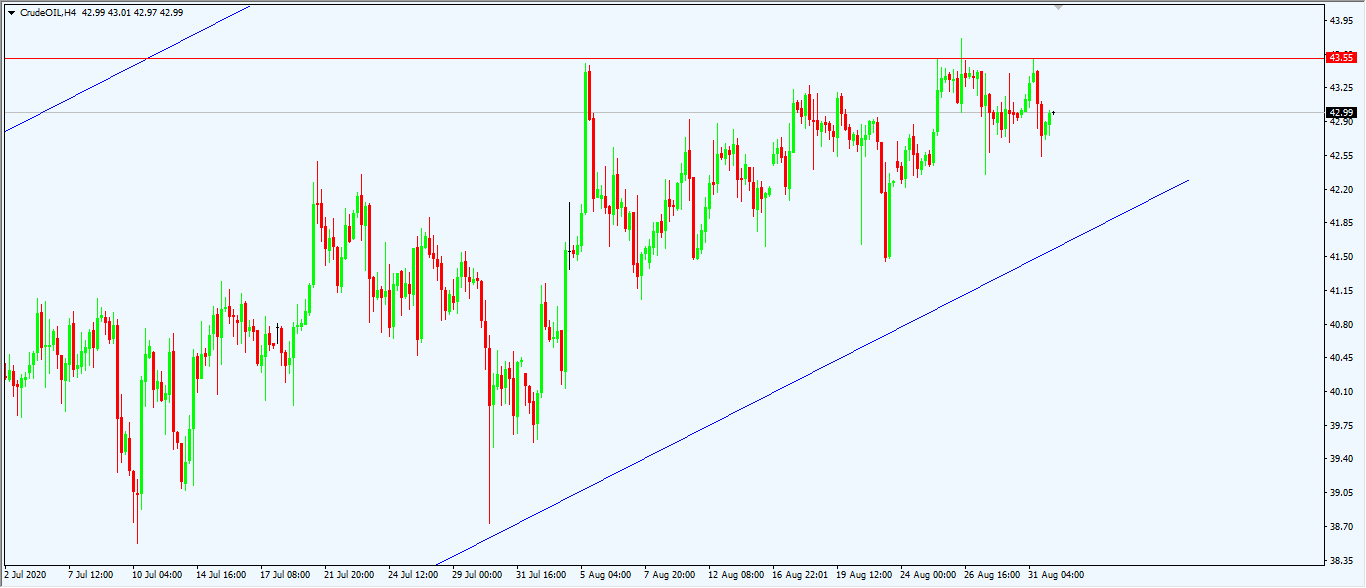1366x588 pixels.
Task: Select the red horizontal resistance line
Action: point(700,59)
